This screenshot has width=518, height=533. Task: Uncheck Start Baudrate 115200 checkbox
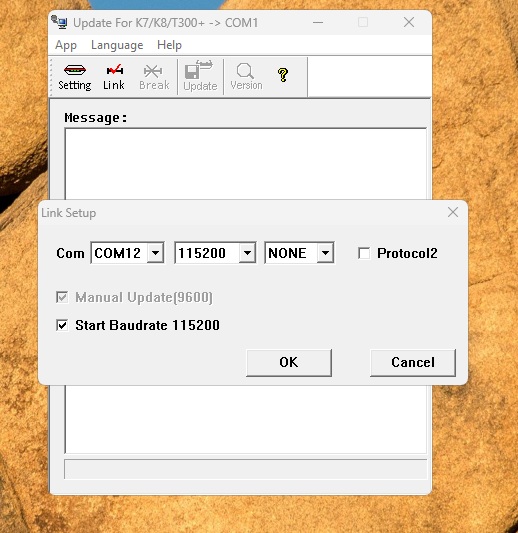(x=62, y=325)
